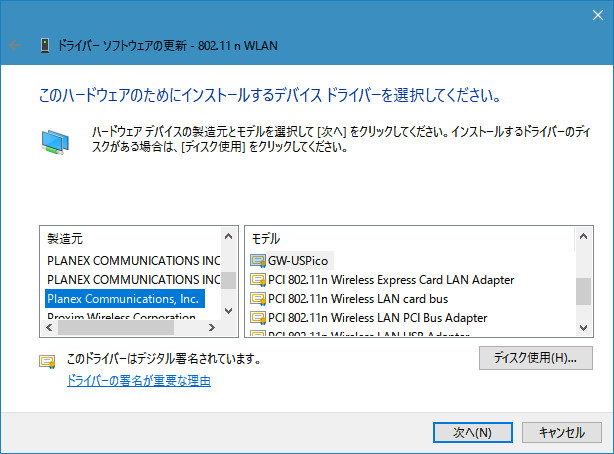This screenshot has width=614, height=454.
Task: Click the digitally signed driver certificate icon
Action: [47, 362]
